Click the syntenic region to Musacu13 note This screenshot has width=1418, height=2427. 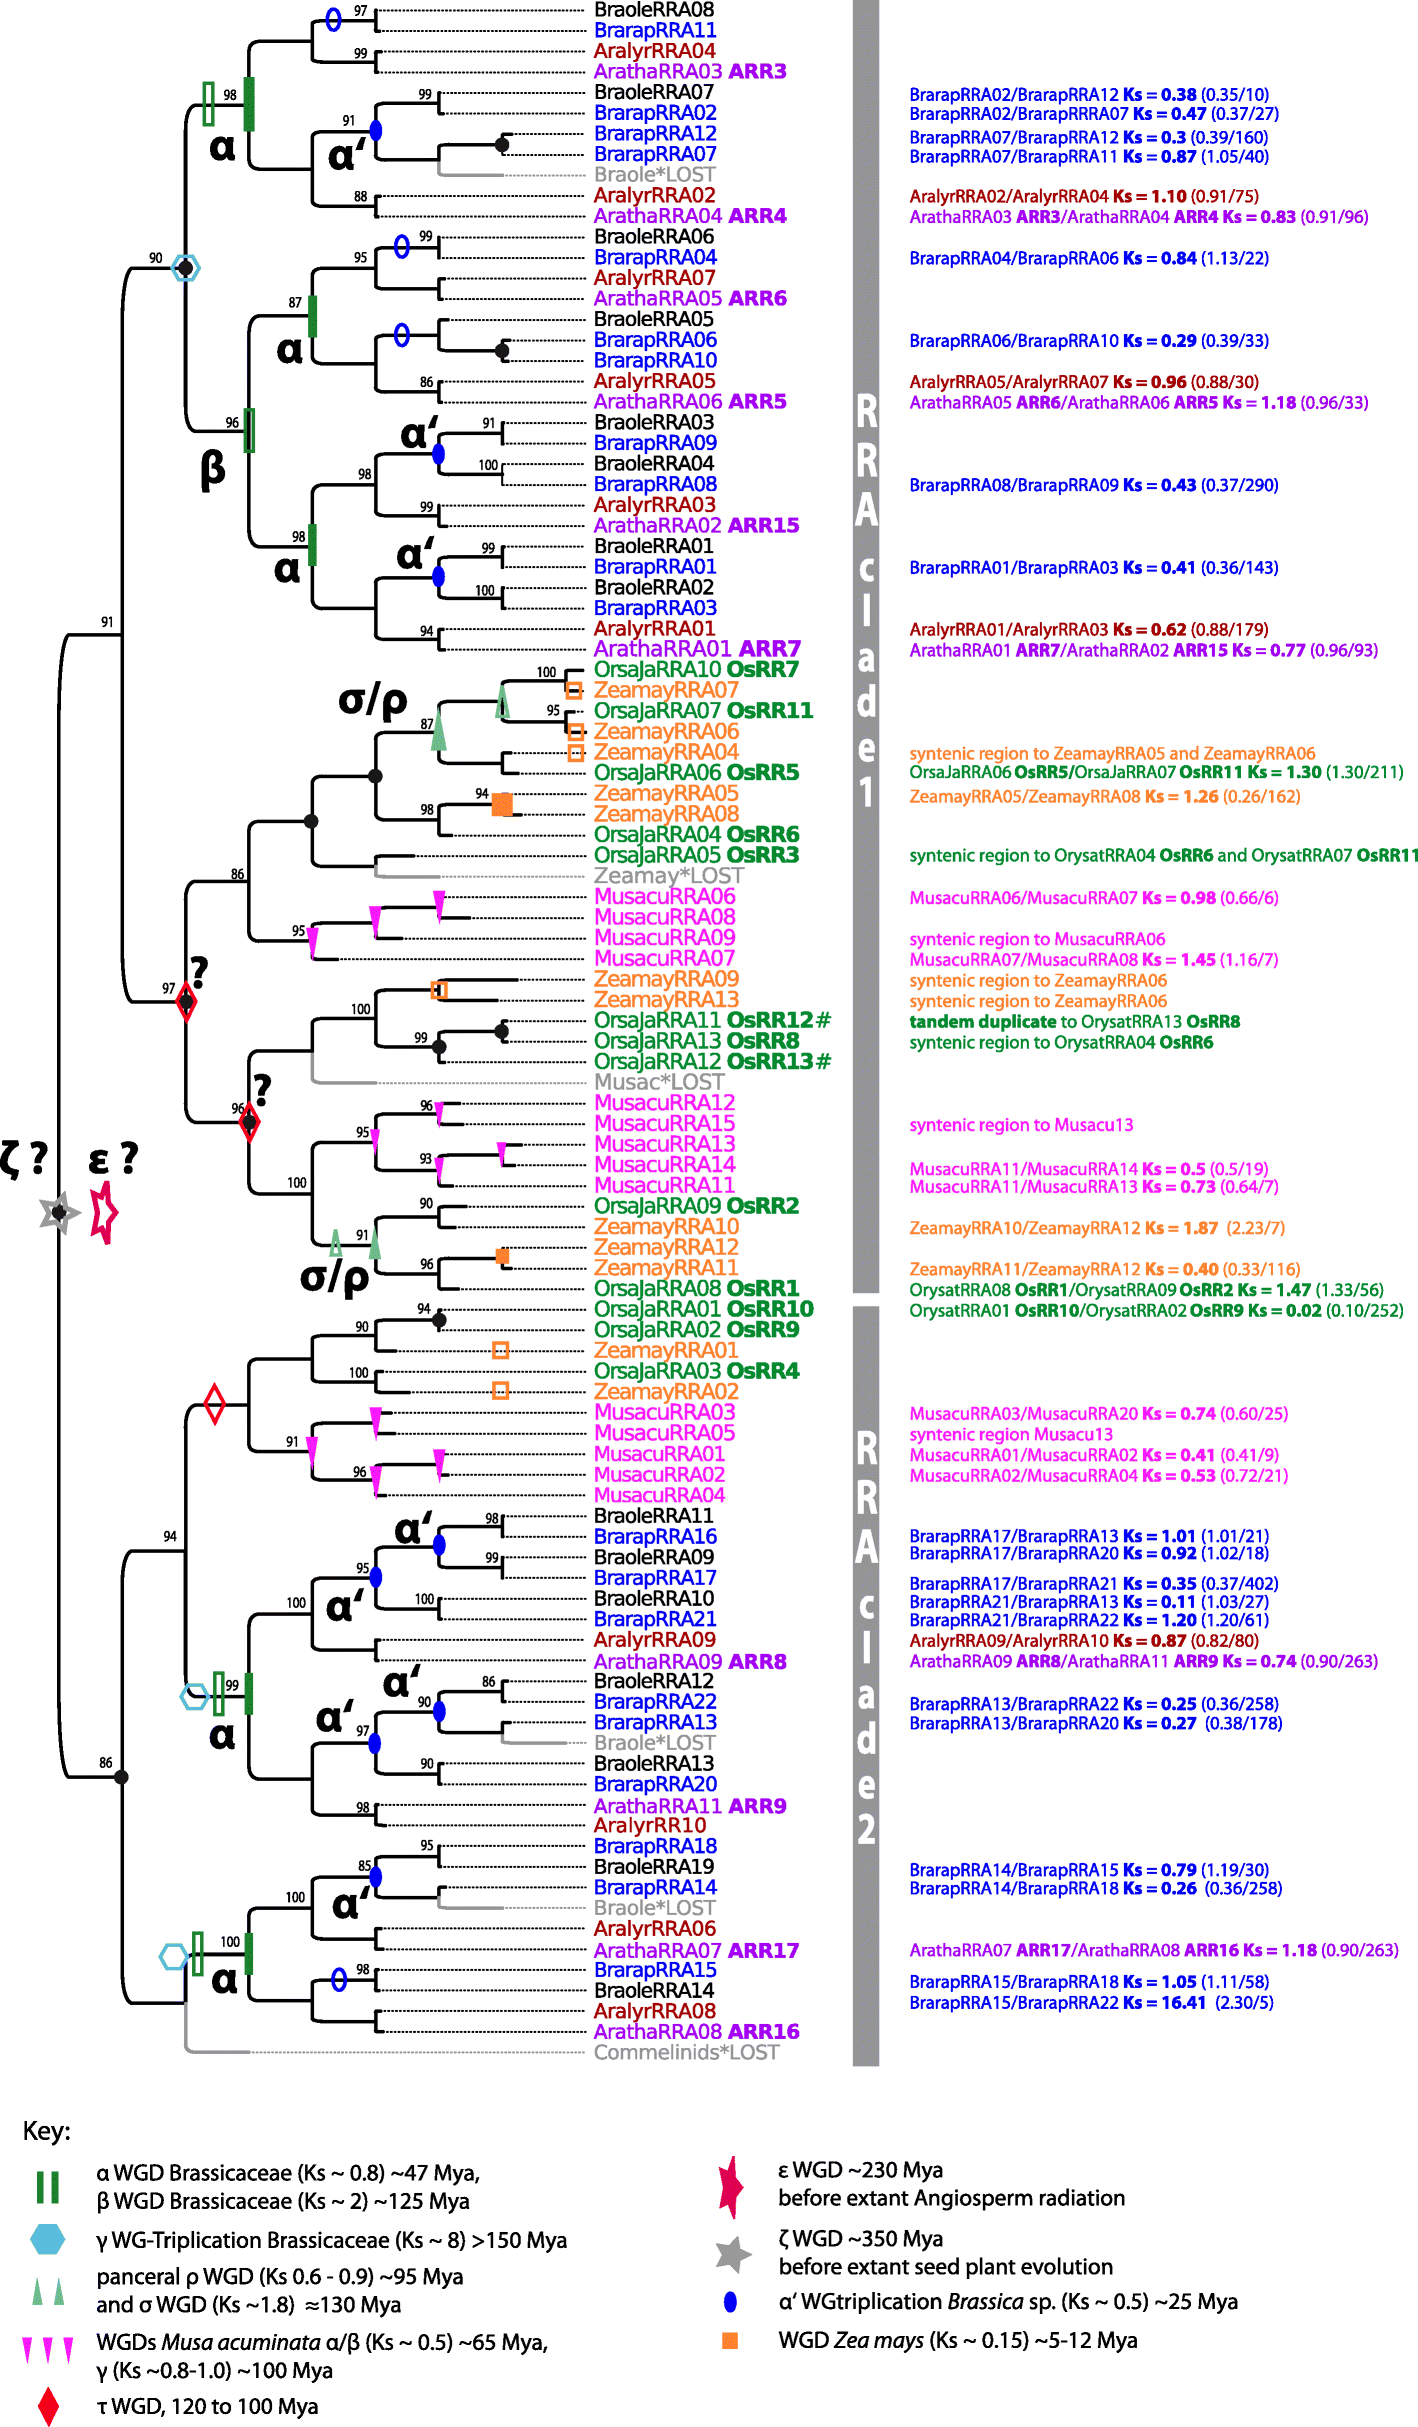1021,1125
